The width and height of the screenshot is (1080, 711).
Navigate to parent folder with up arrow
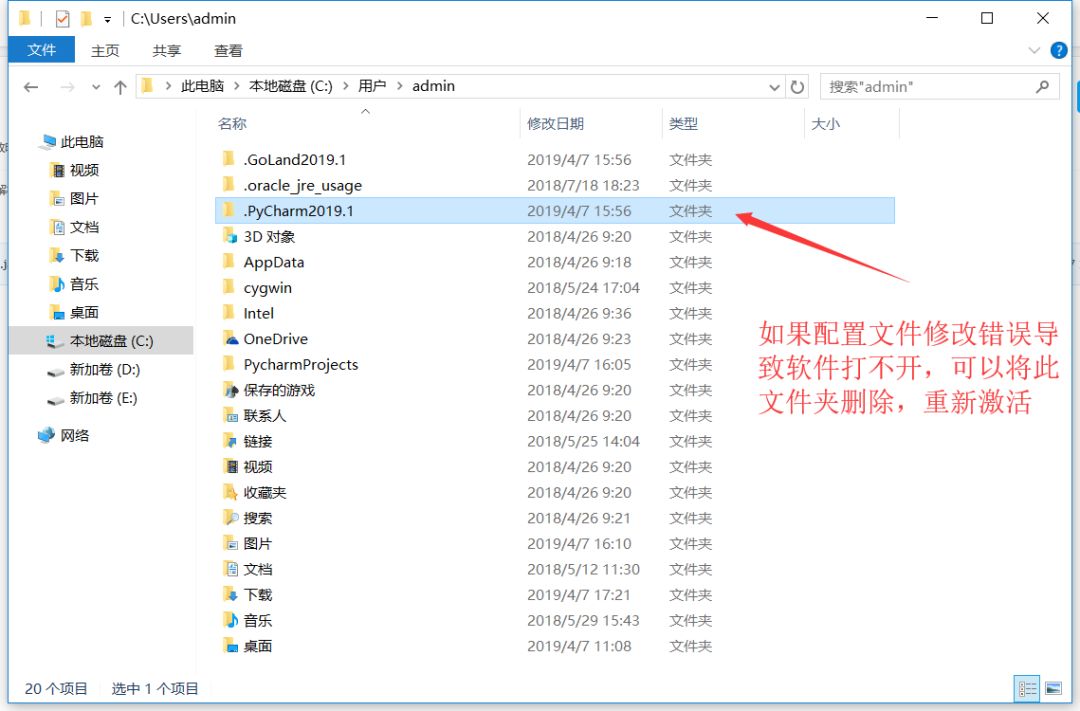(119, 86)
